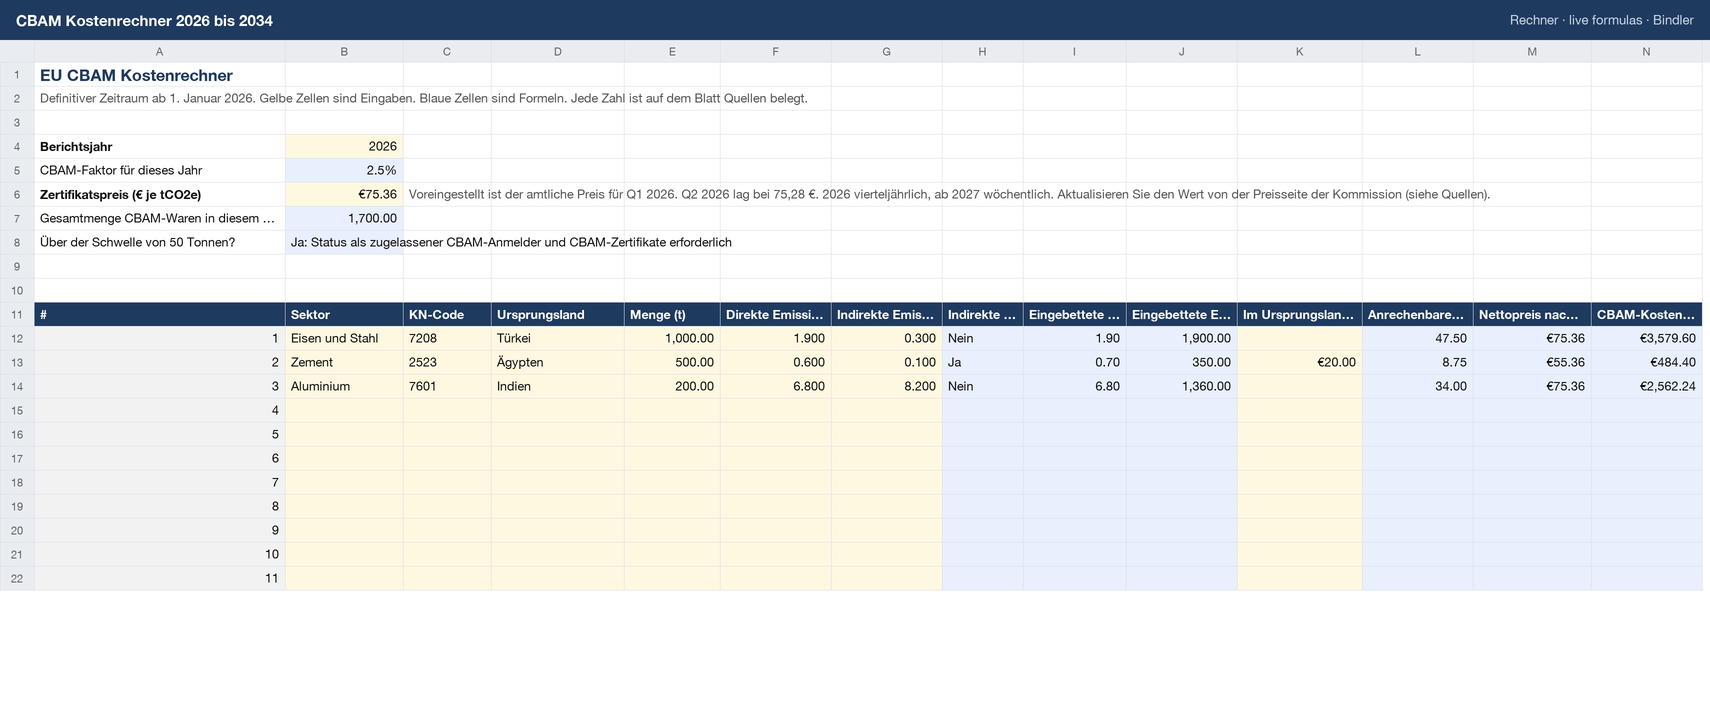Select the Ägypten origin cell
1710x720 pixels.
(558, 362)
